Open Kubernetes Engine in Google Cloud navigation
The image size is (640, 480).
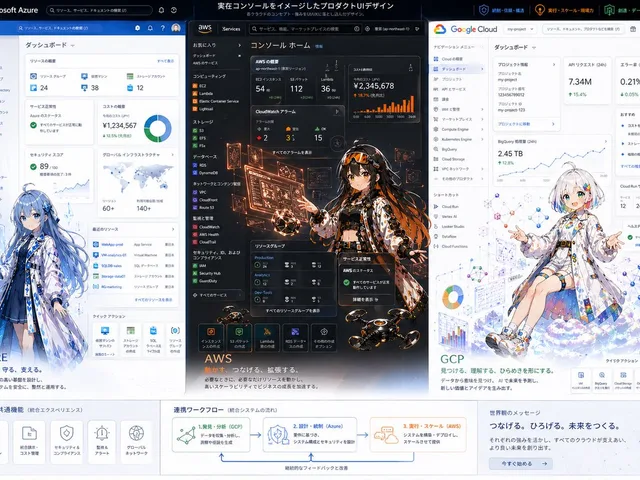point(458,139)
